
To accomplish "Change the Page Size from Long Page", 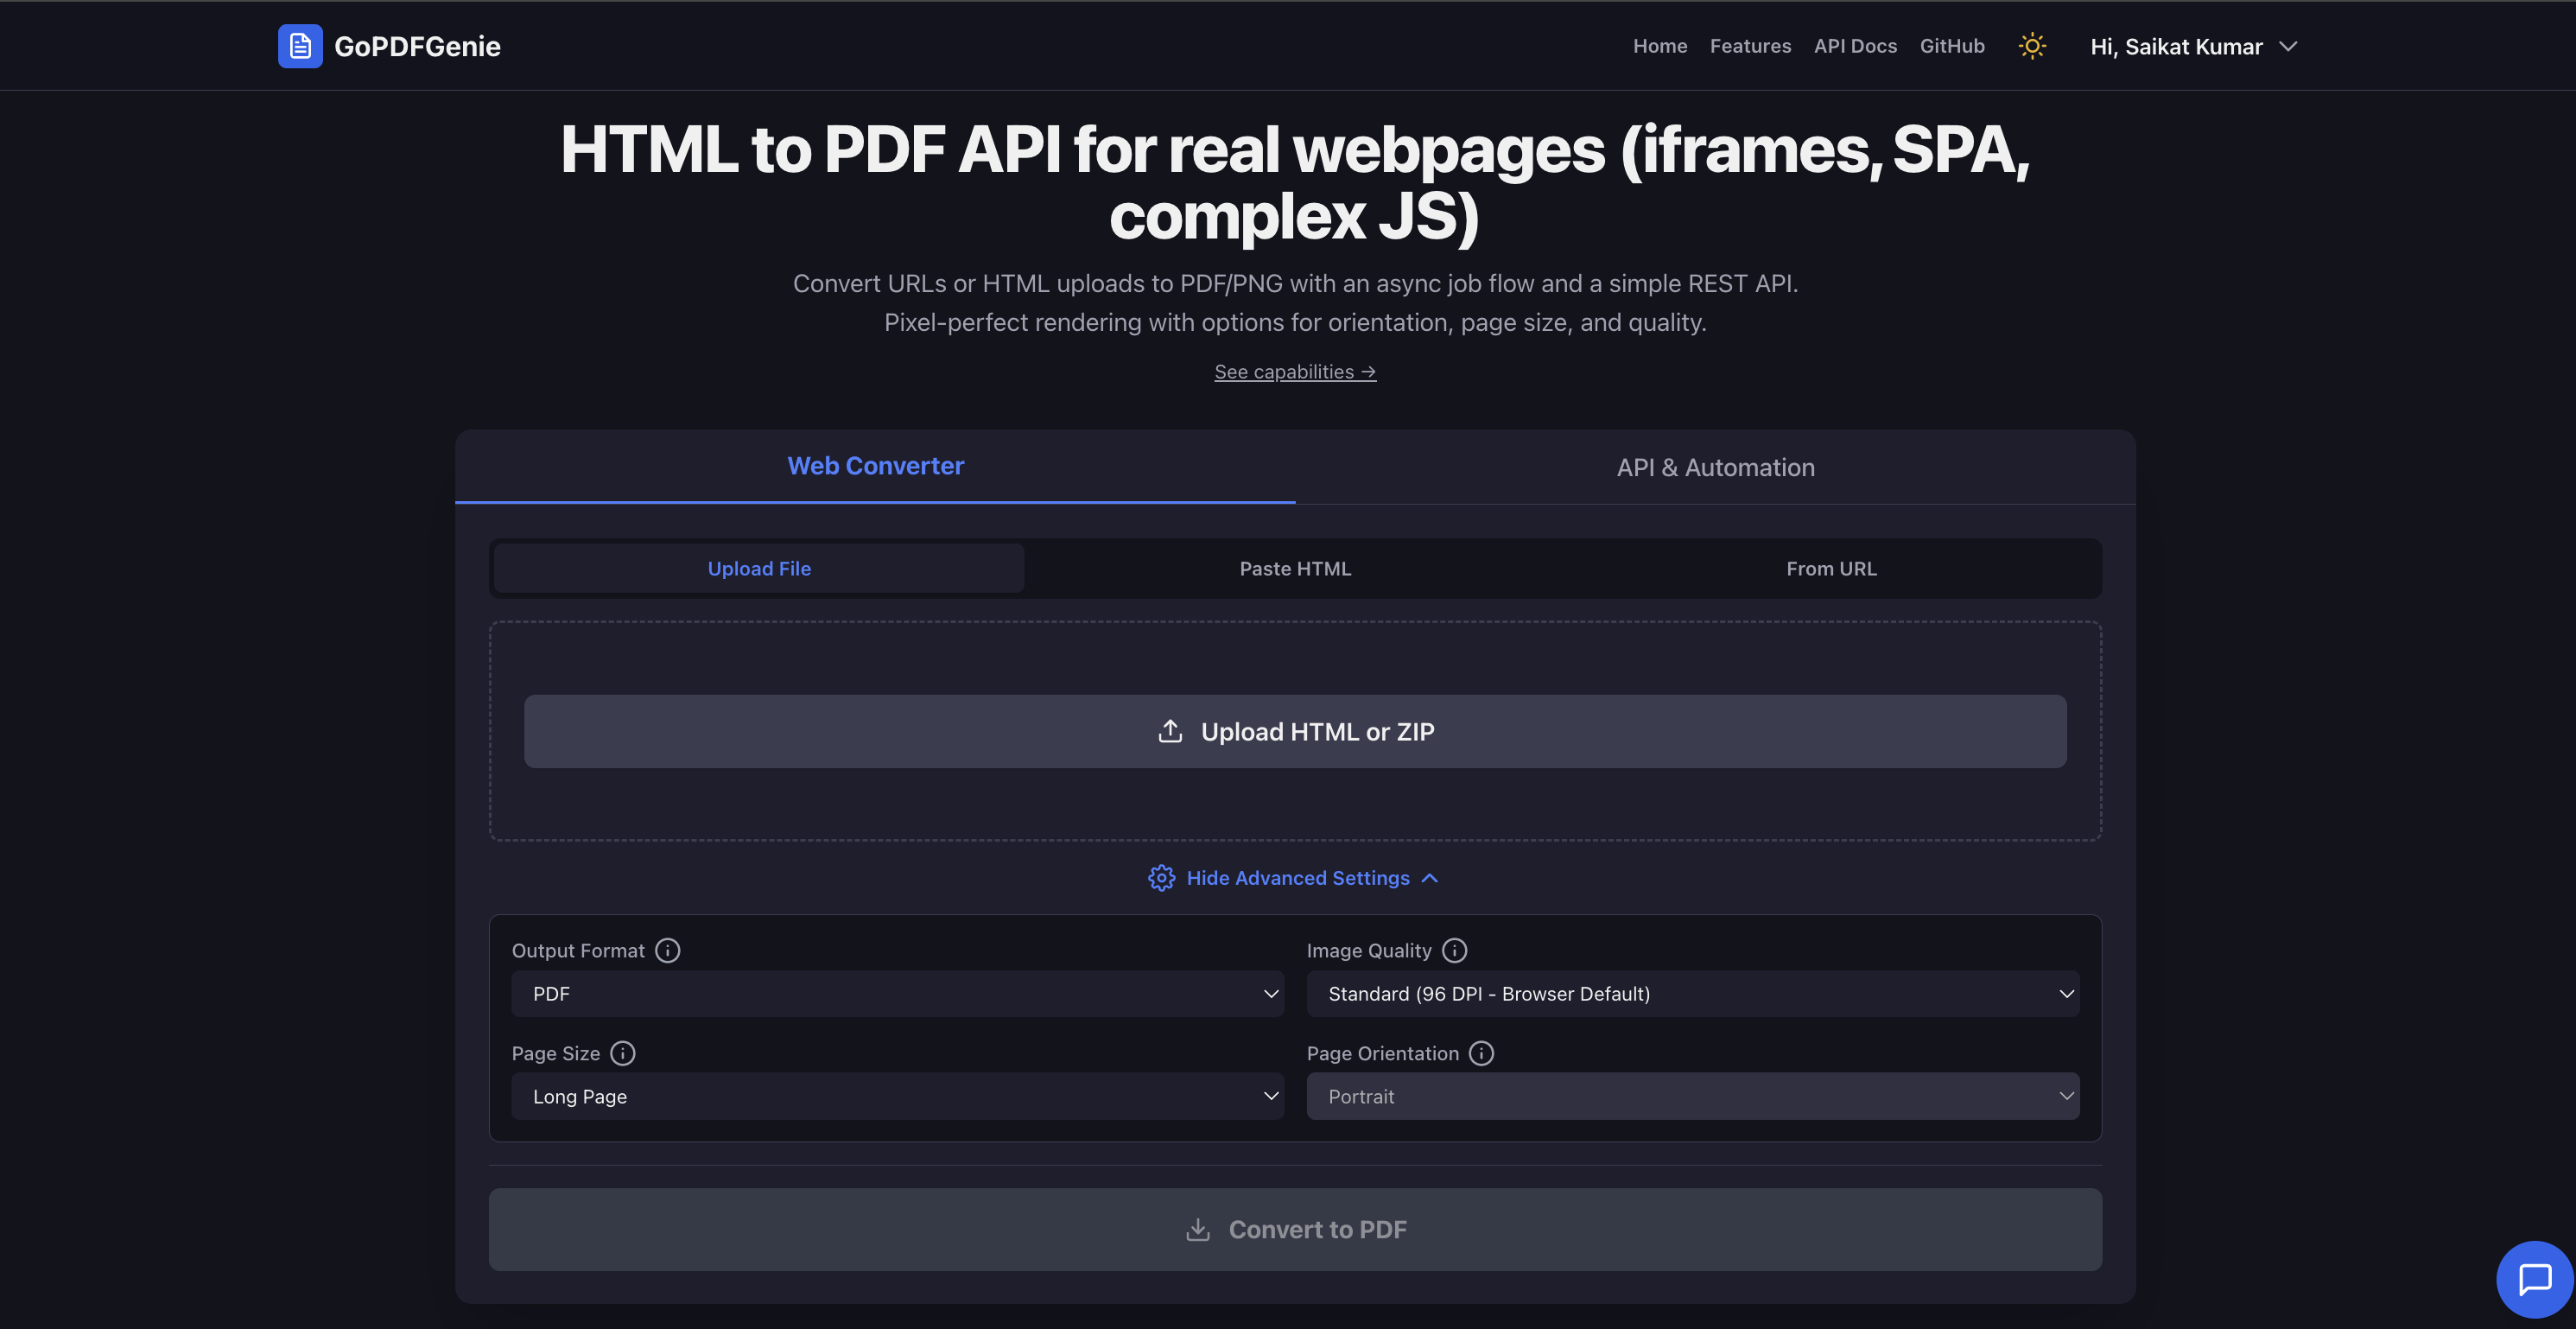I will click(x=897, y=1096).
